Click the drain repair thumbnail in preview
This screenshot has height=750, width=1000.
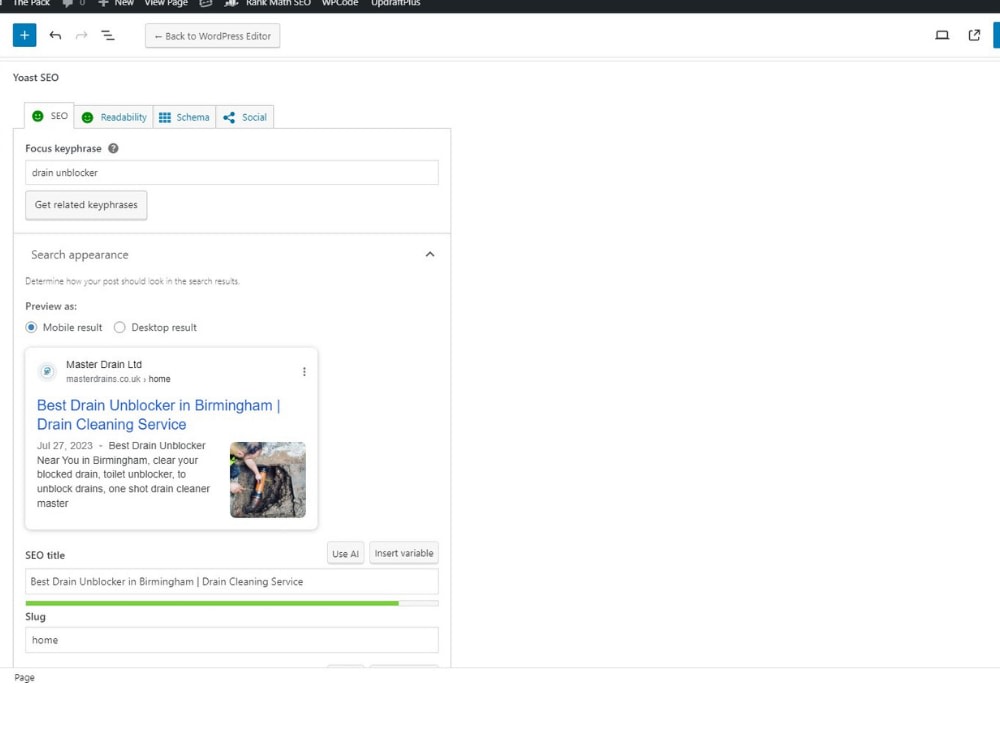268,480
